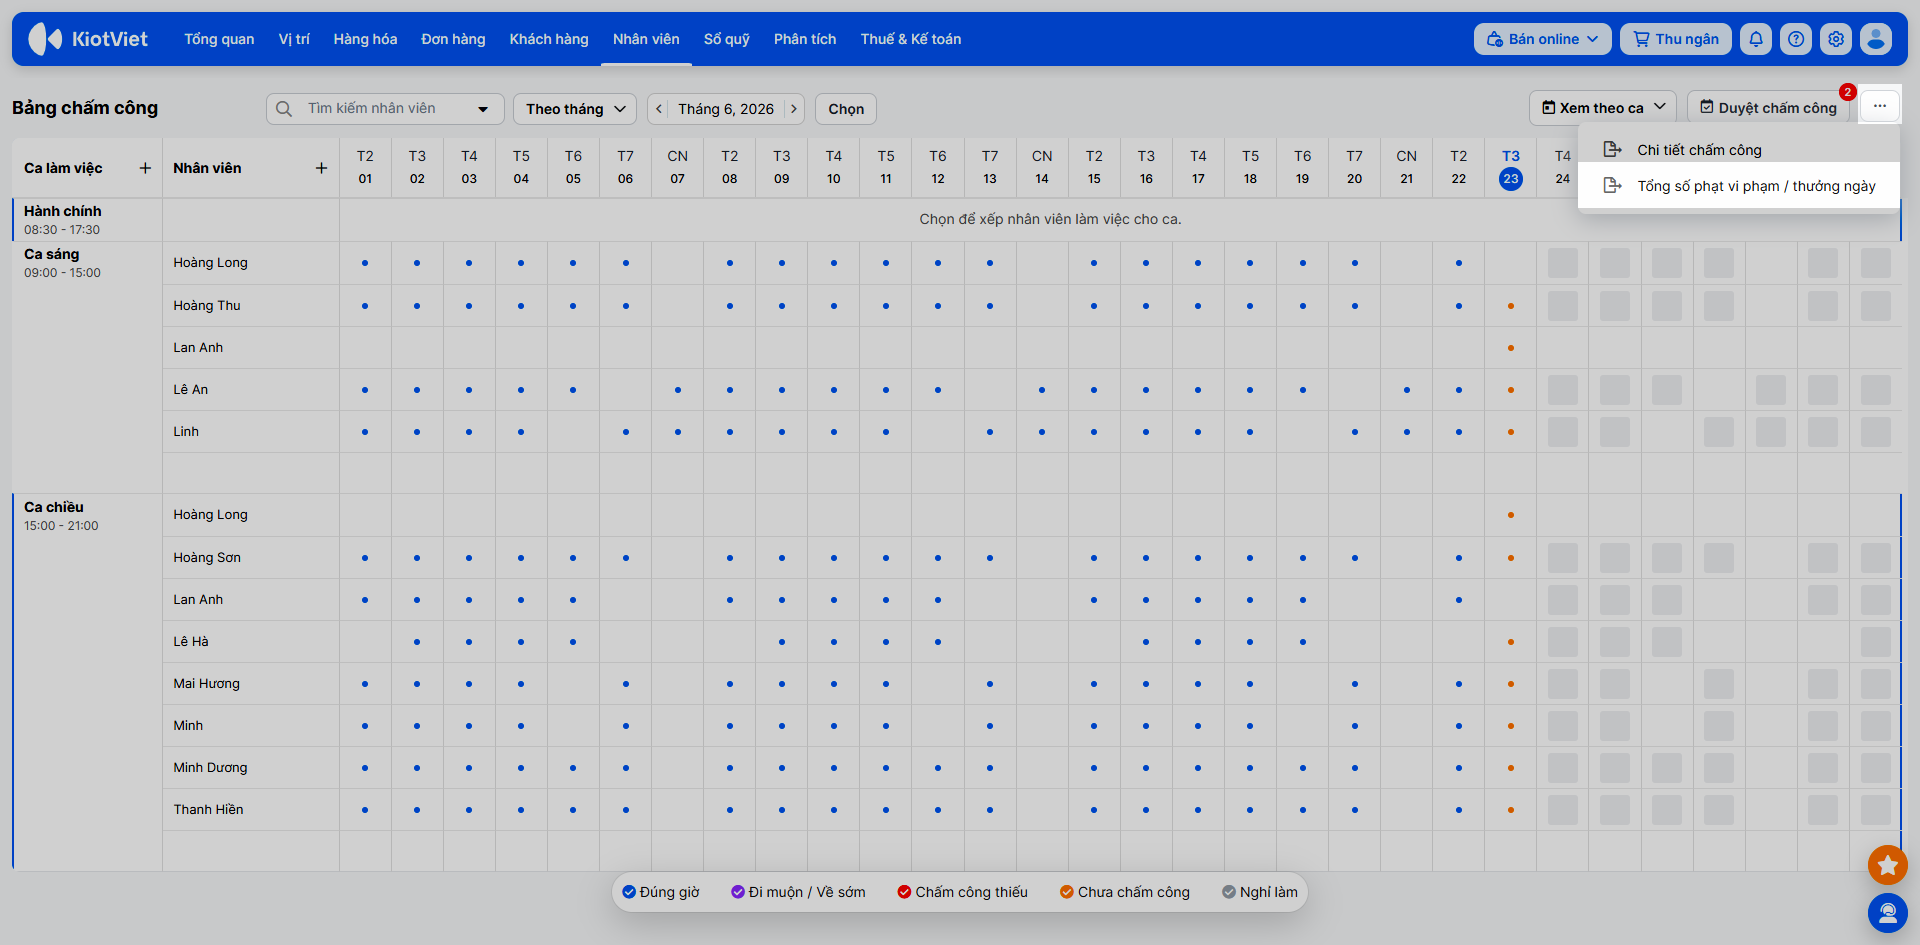Viewport: 1920px width, 945px height.
Task: Click the search magnifier icon
Action: [x=284, y=109]
